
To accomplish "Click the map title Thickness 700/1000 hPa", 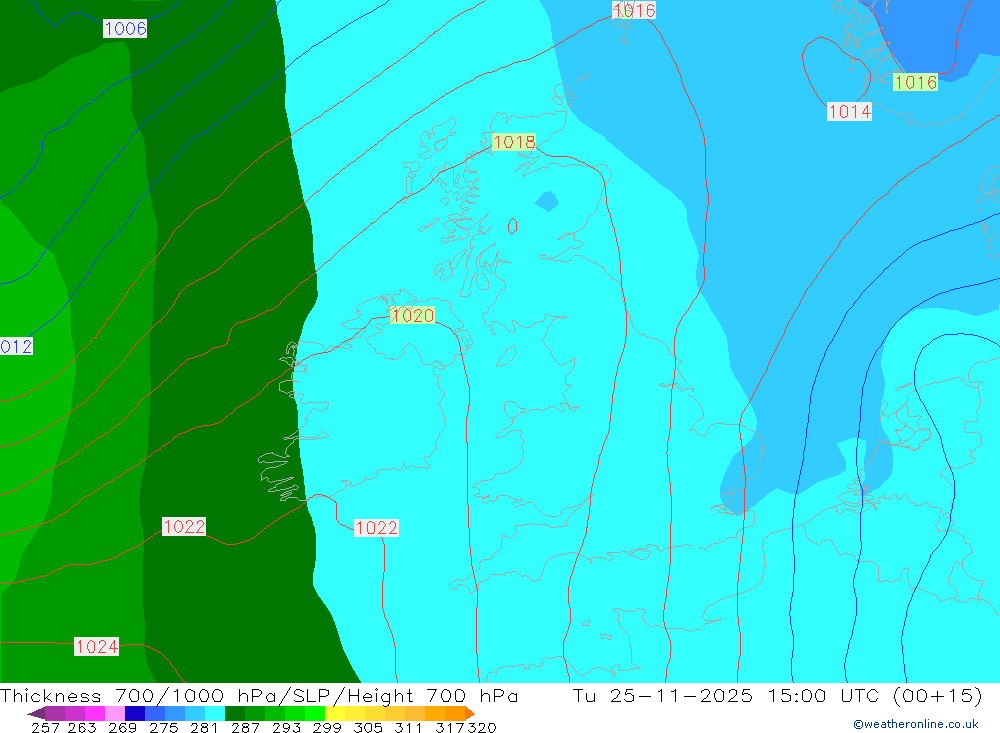I will [x=258, y=695].
